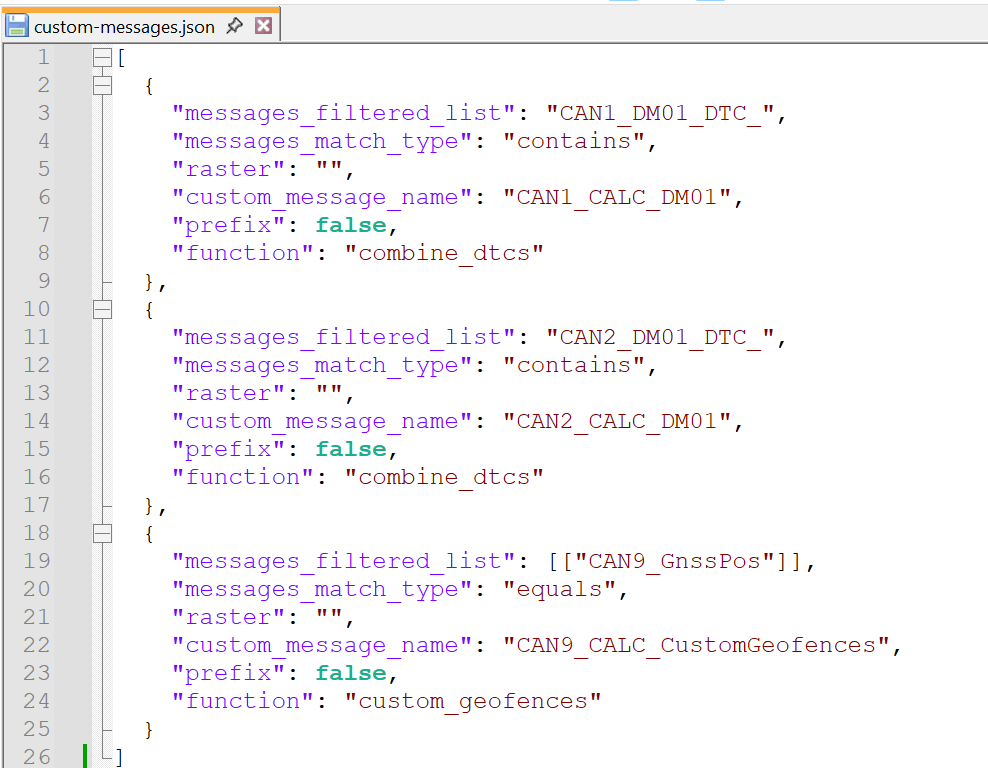
Task: Click "custom_message_name" key on line 14
Action: click(322, 421)
